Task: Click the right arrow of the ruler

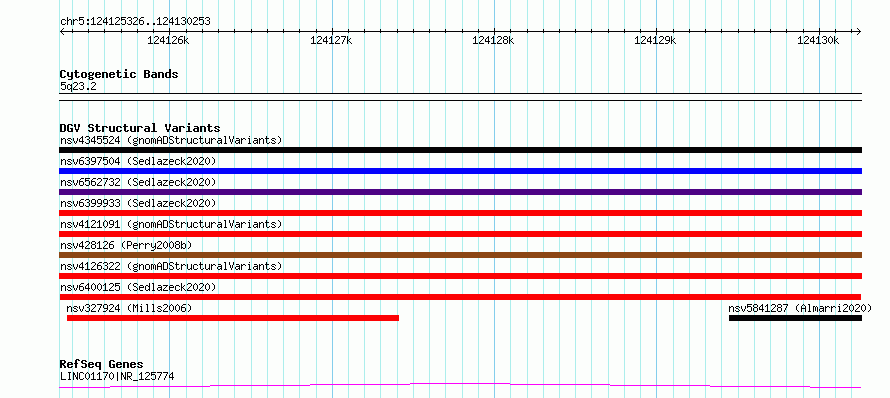Action: [x=858, y=31]
